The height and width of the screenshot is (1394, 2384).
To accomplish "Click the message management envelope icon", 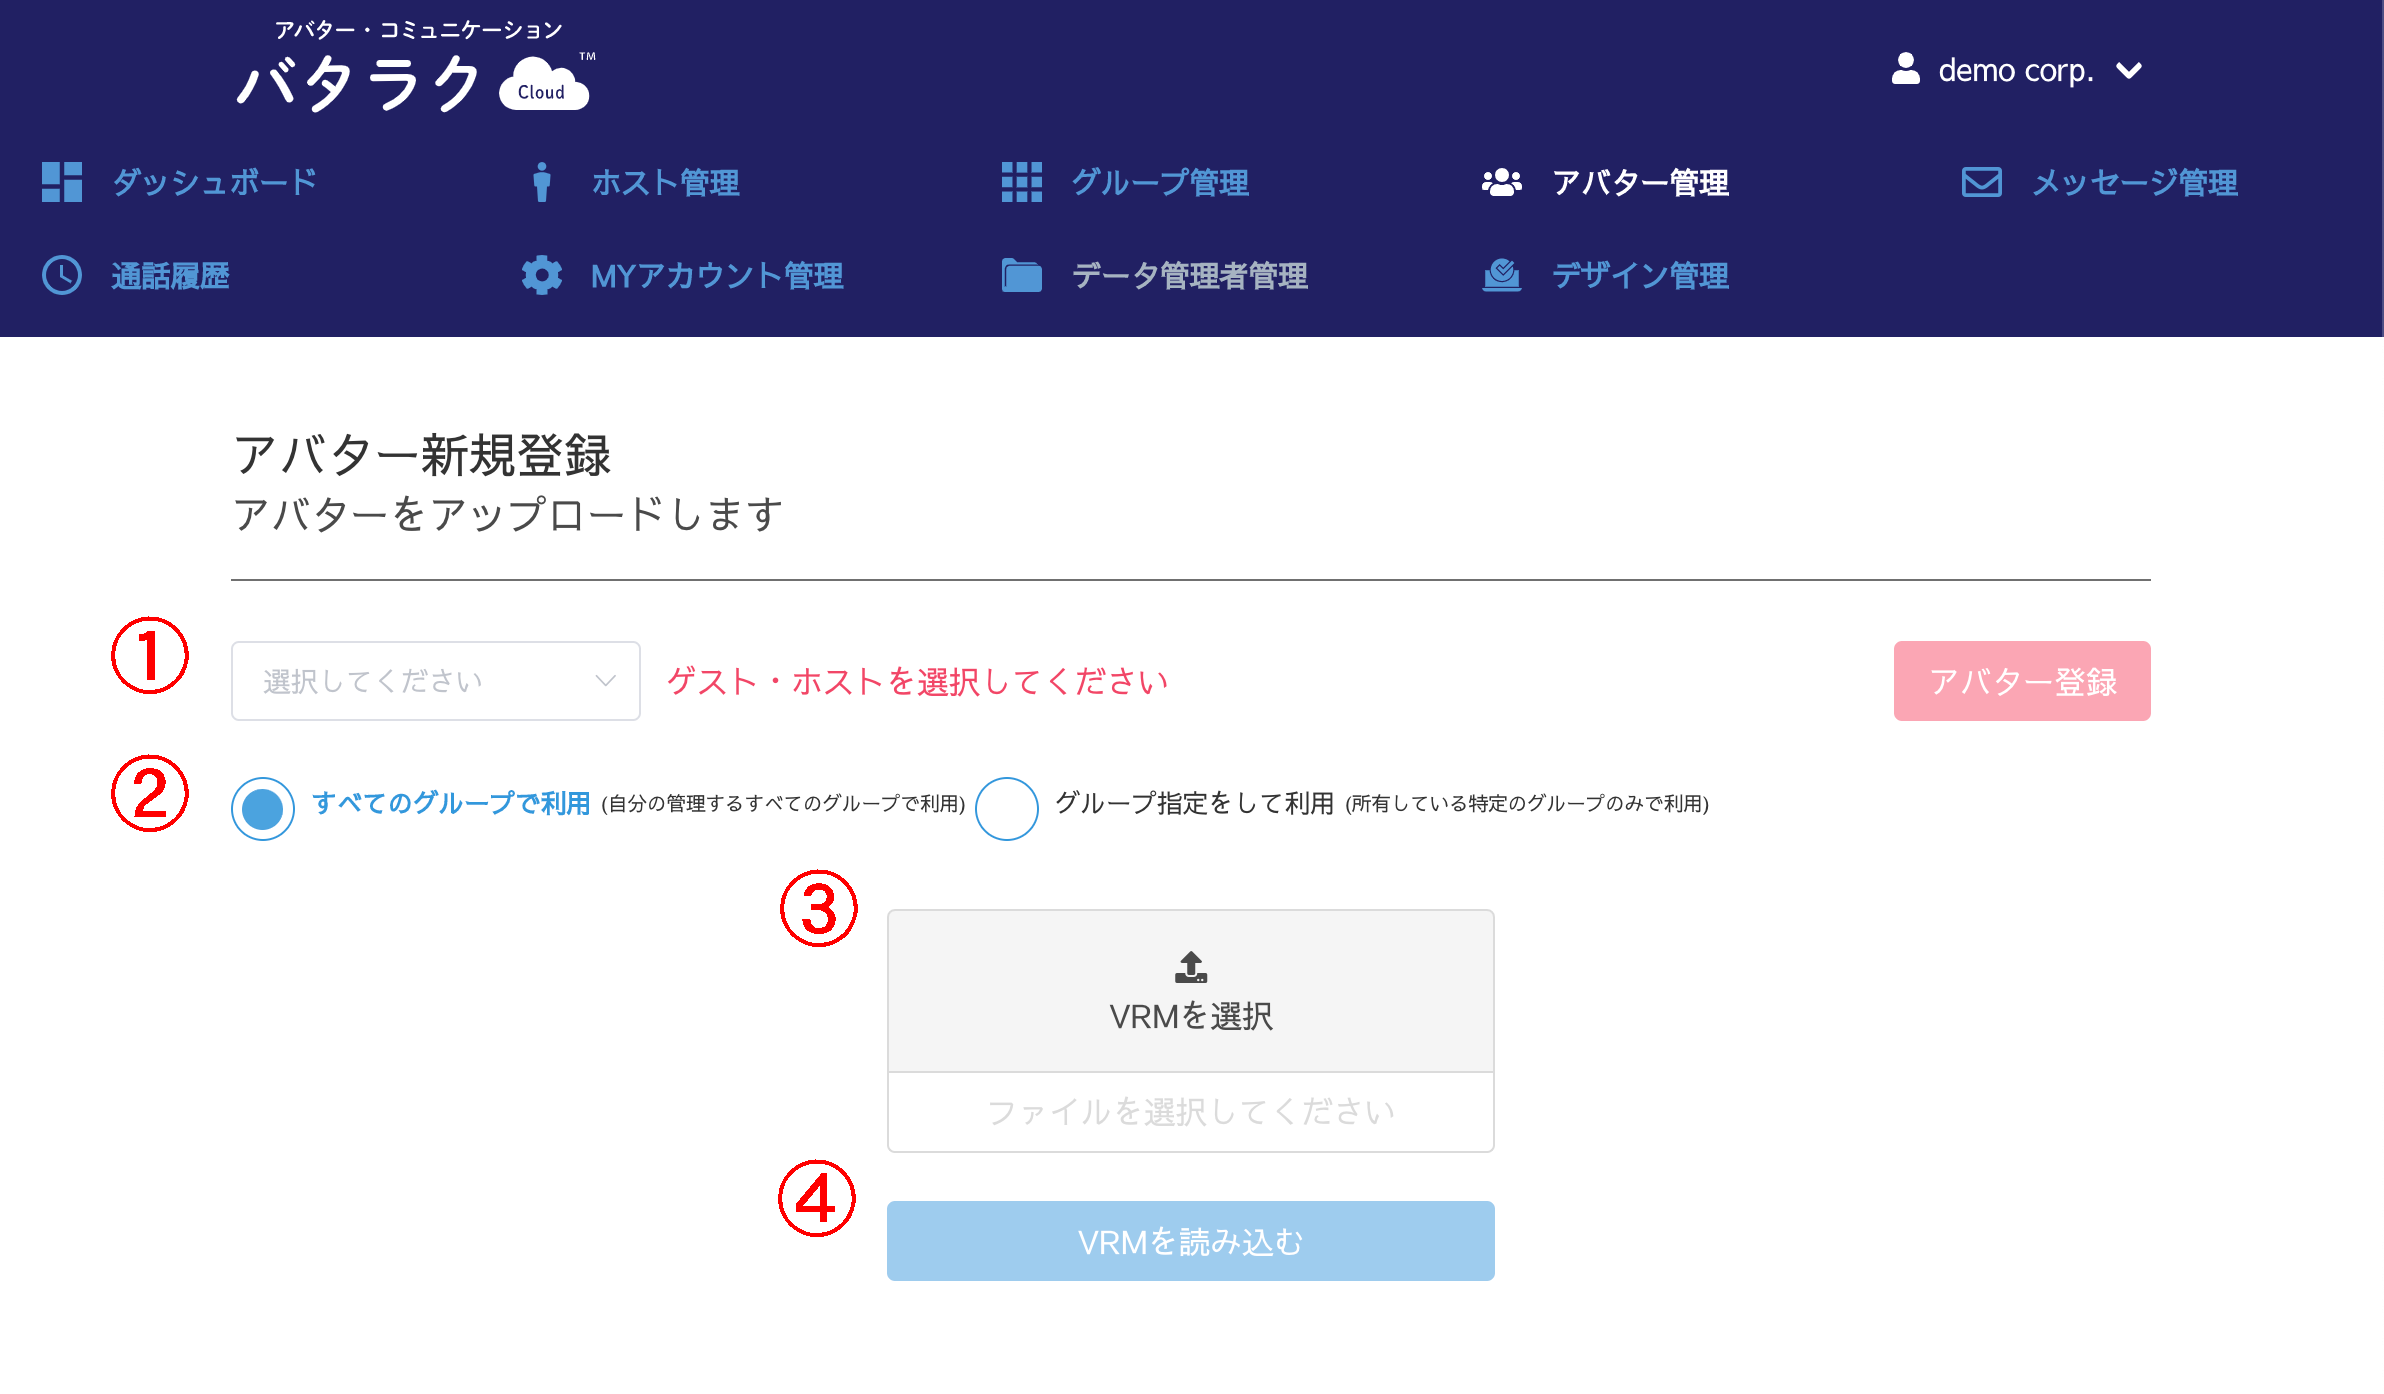I will pyautogui.click(x=1981, y=182).
